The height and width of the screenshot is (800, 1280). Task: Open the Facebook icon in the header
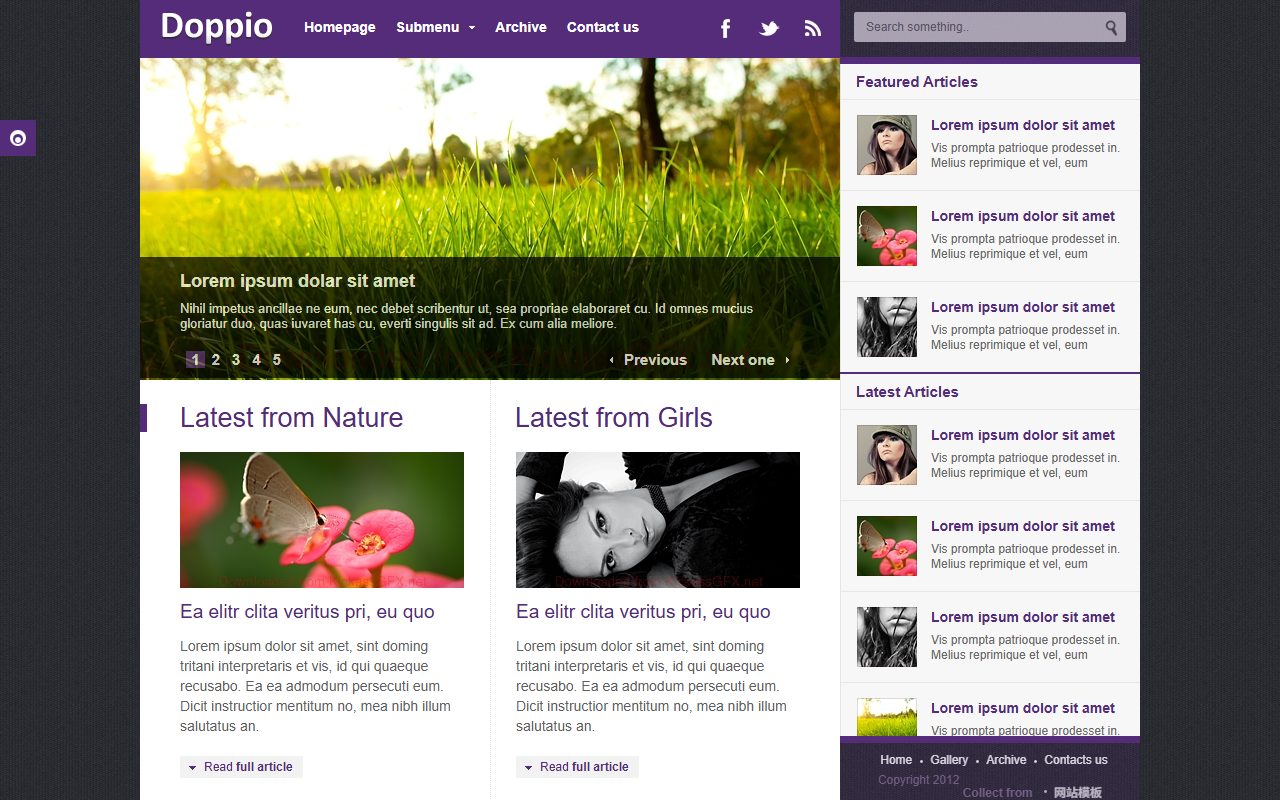726,28
